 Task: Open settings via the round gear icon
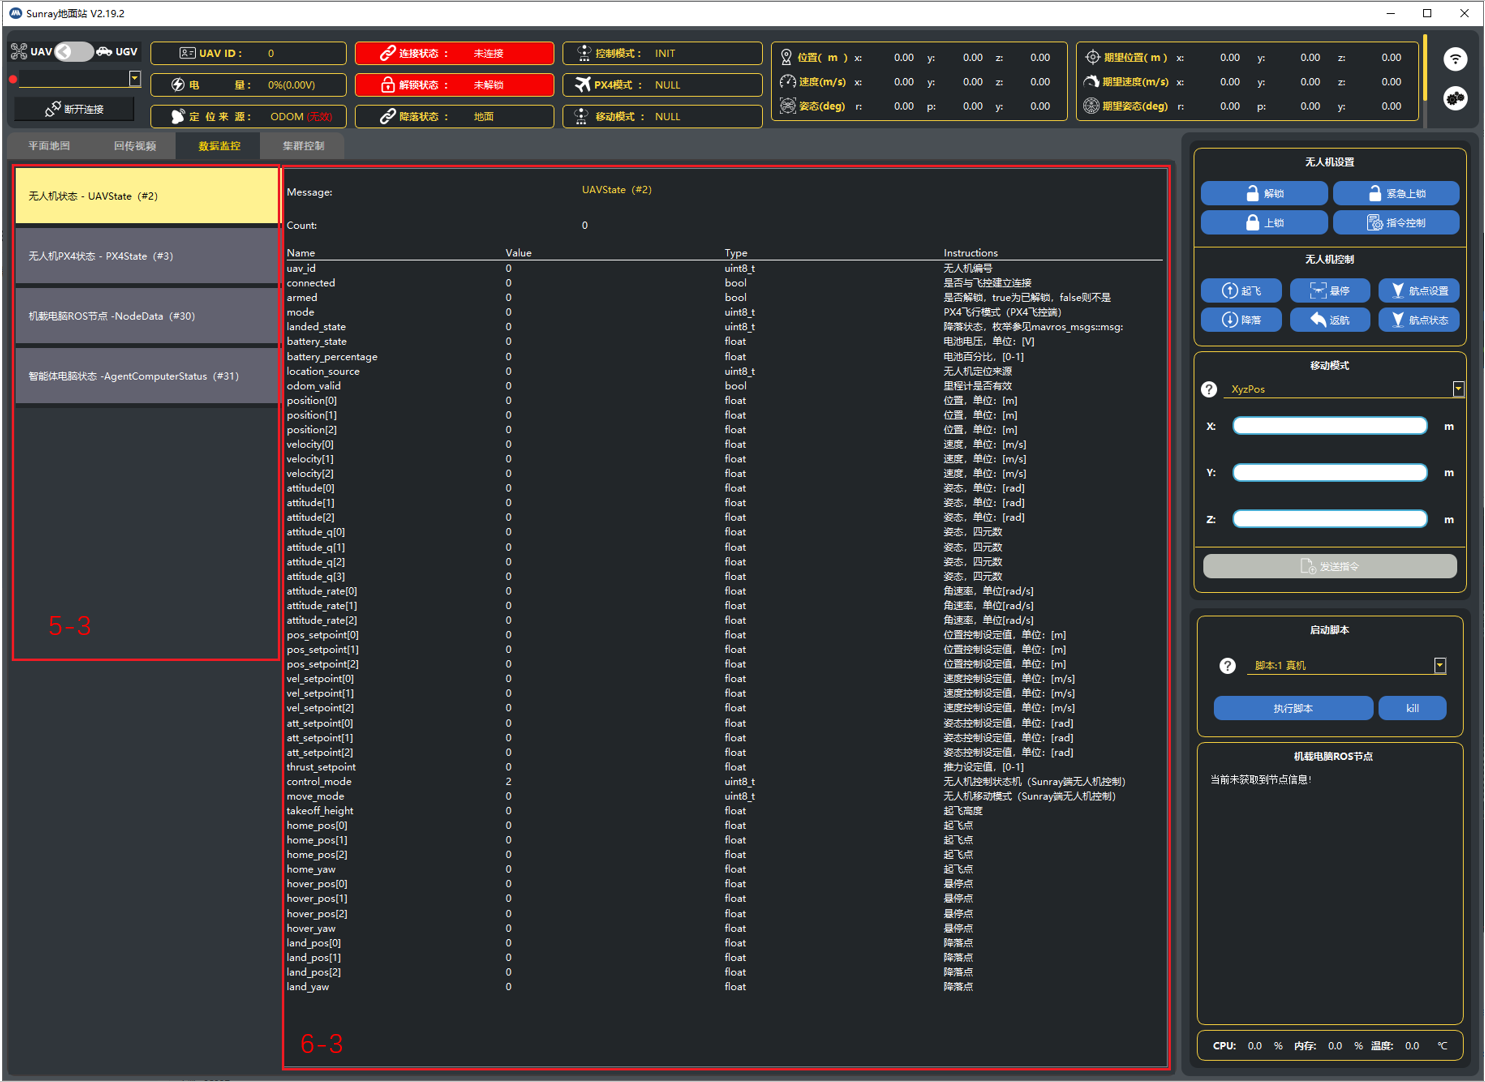click(x=1455, y=98)
